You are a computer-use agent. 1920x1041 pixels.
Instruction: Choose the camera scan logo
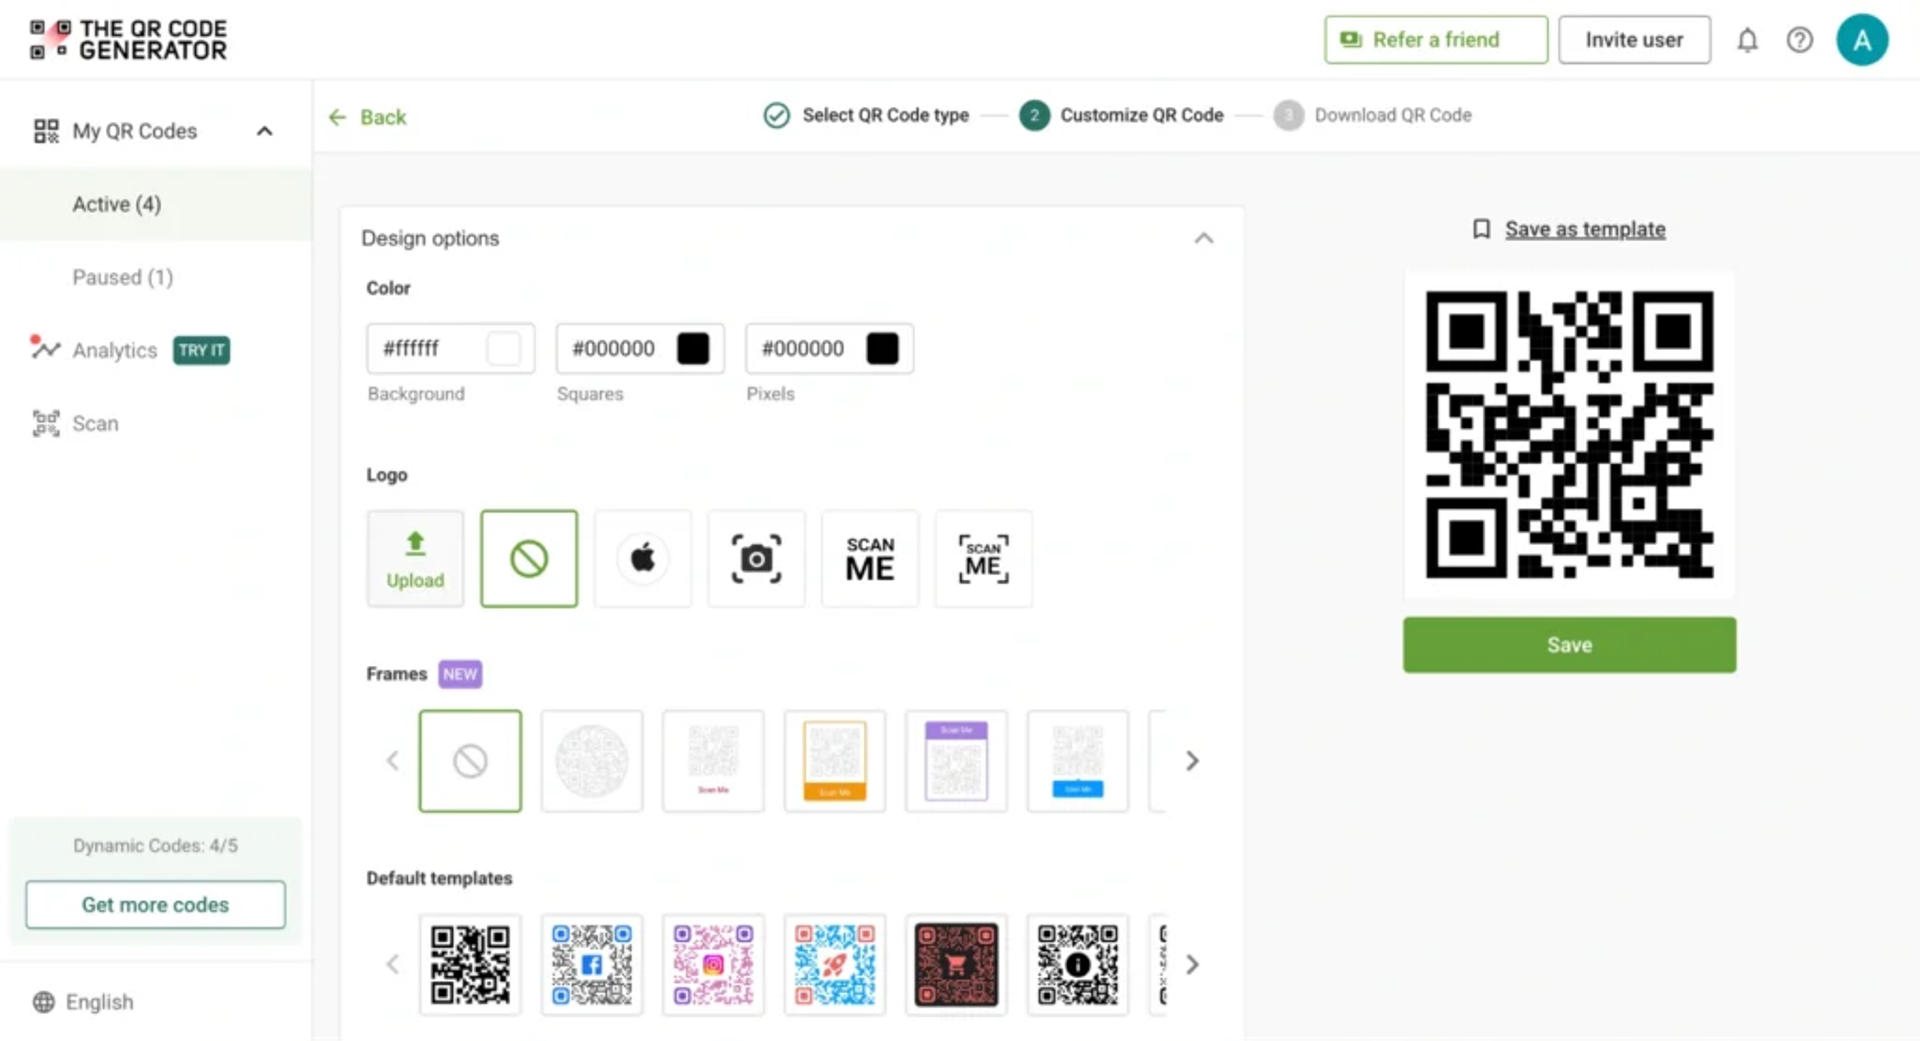[756, 559]
